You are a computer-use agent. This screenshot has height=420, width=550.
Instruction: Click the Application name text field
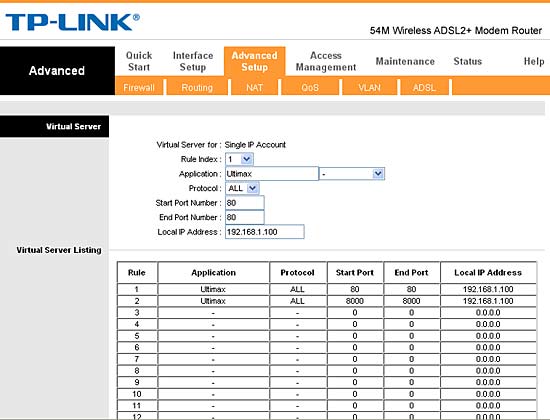271,174
